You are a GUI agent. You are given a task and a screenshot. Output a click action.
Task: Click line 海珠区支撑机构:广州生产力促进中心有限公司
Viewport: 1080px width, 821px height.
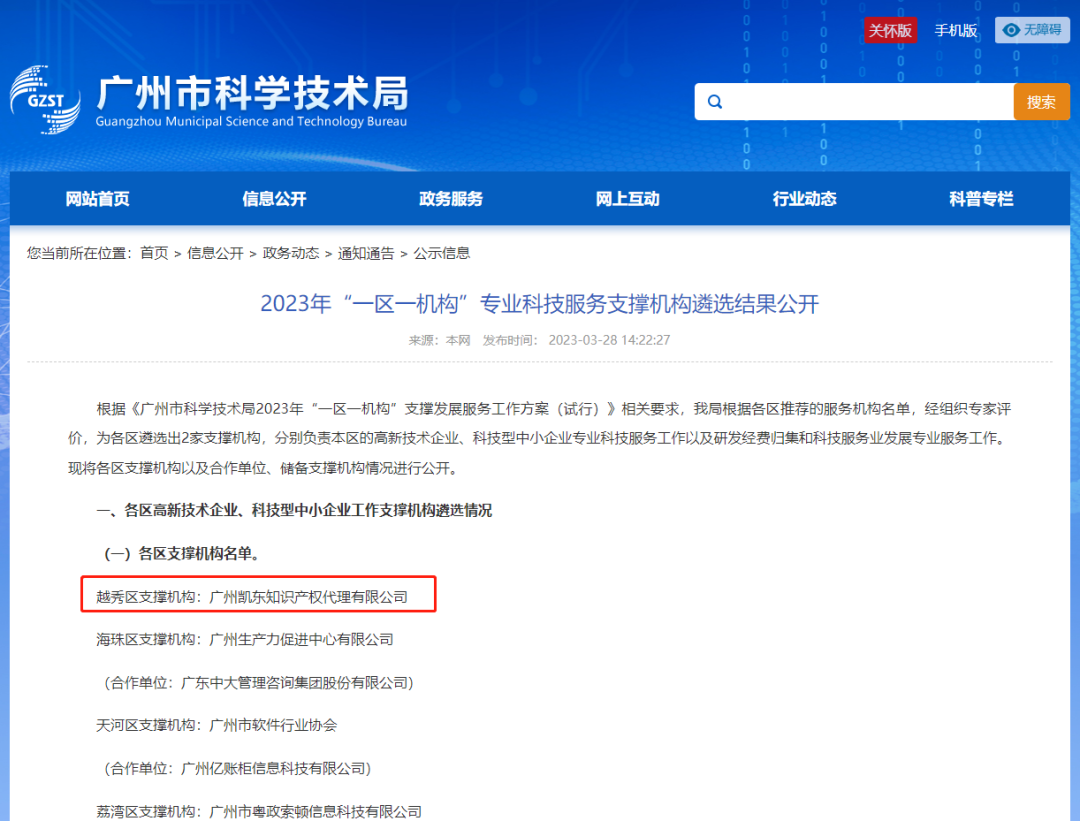(245, 640)
